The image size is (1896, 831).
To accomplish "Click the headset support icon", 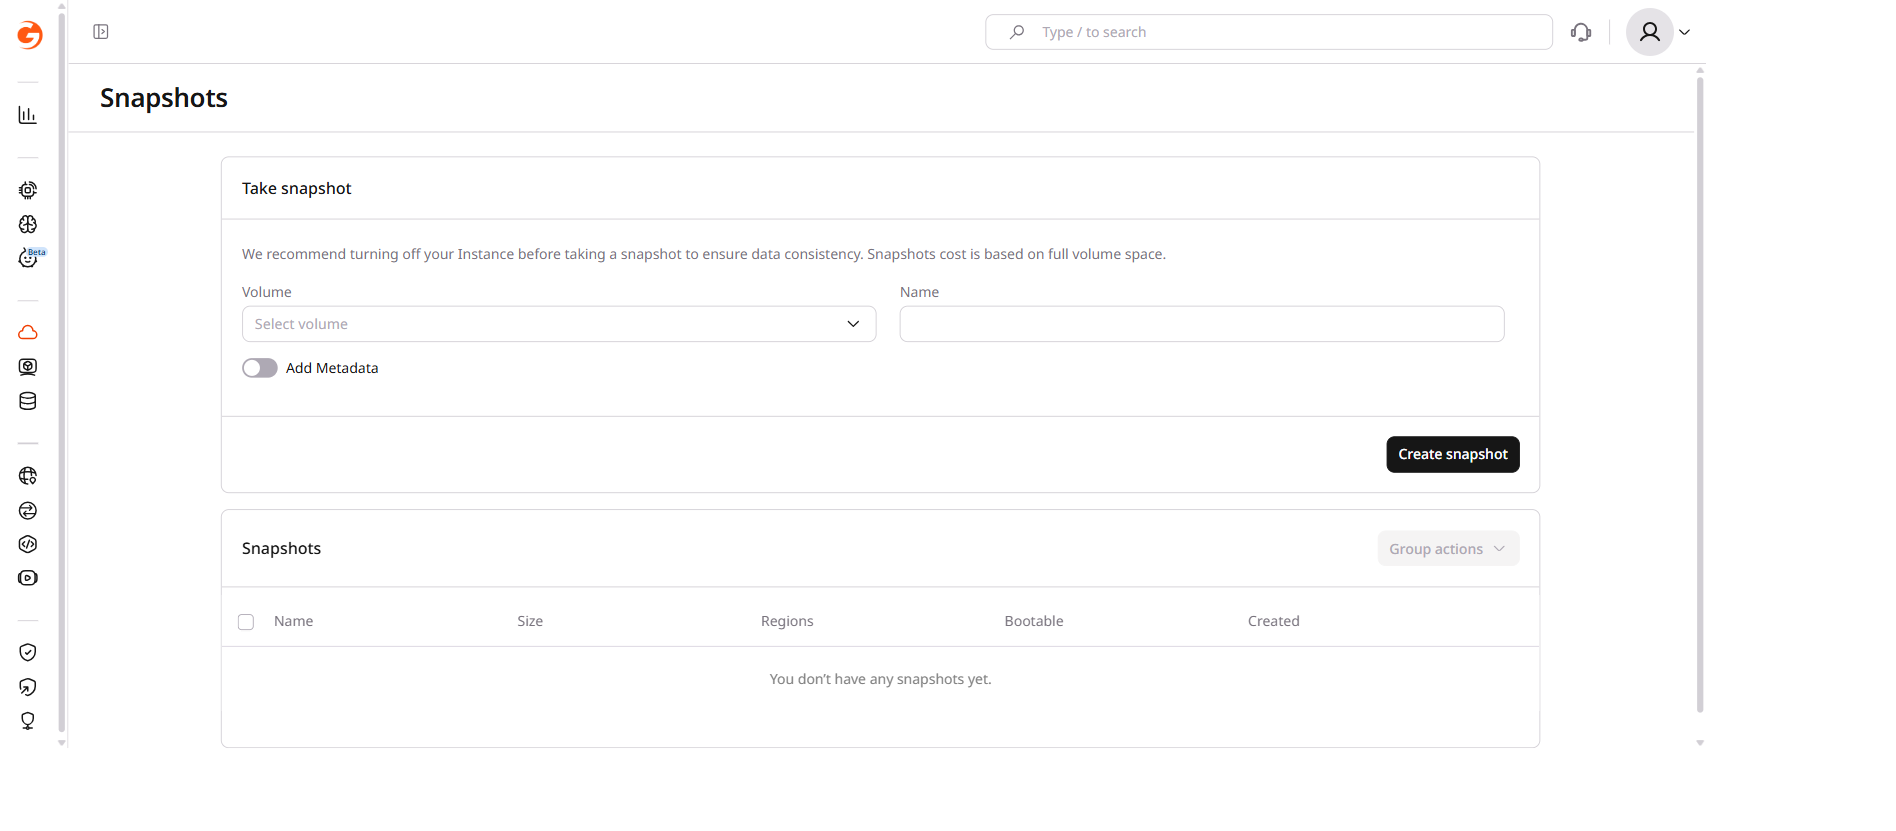I will [x=1581, y=32].
